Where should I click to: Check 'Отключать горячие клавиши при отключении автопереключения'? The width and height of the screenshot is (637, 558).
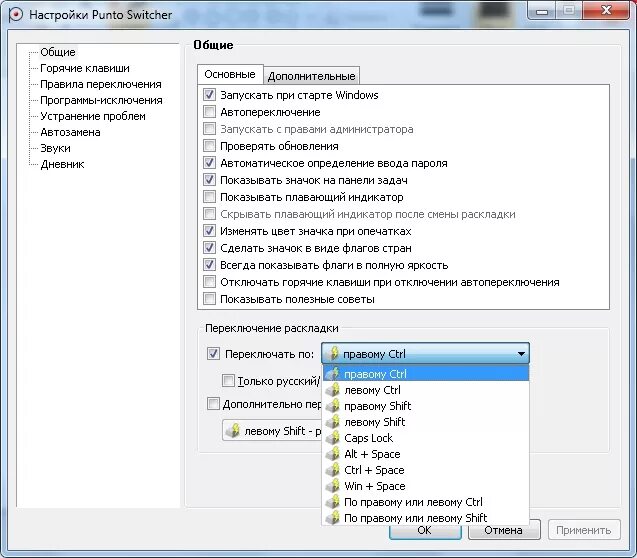(x=209, y=282)
